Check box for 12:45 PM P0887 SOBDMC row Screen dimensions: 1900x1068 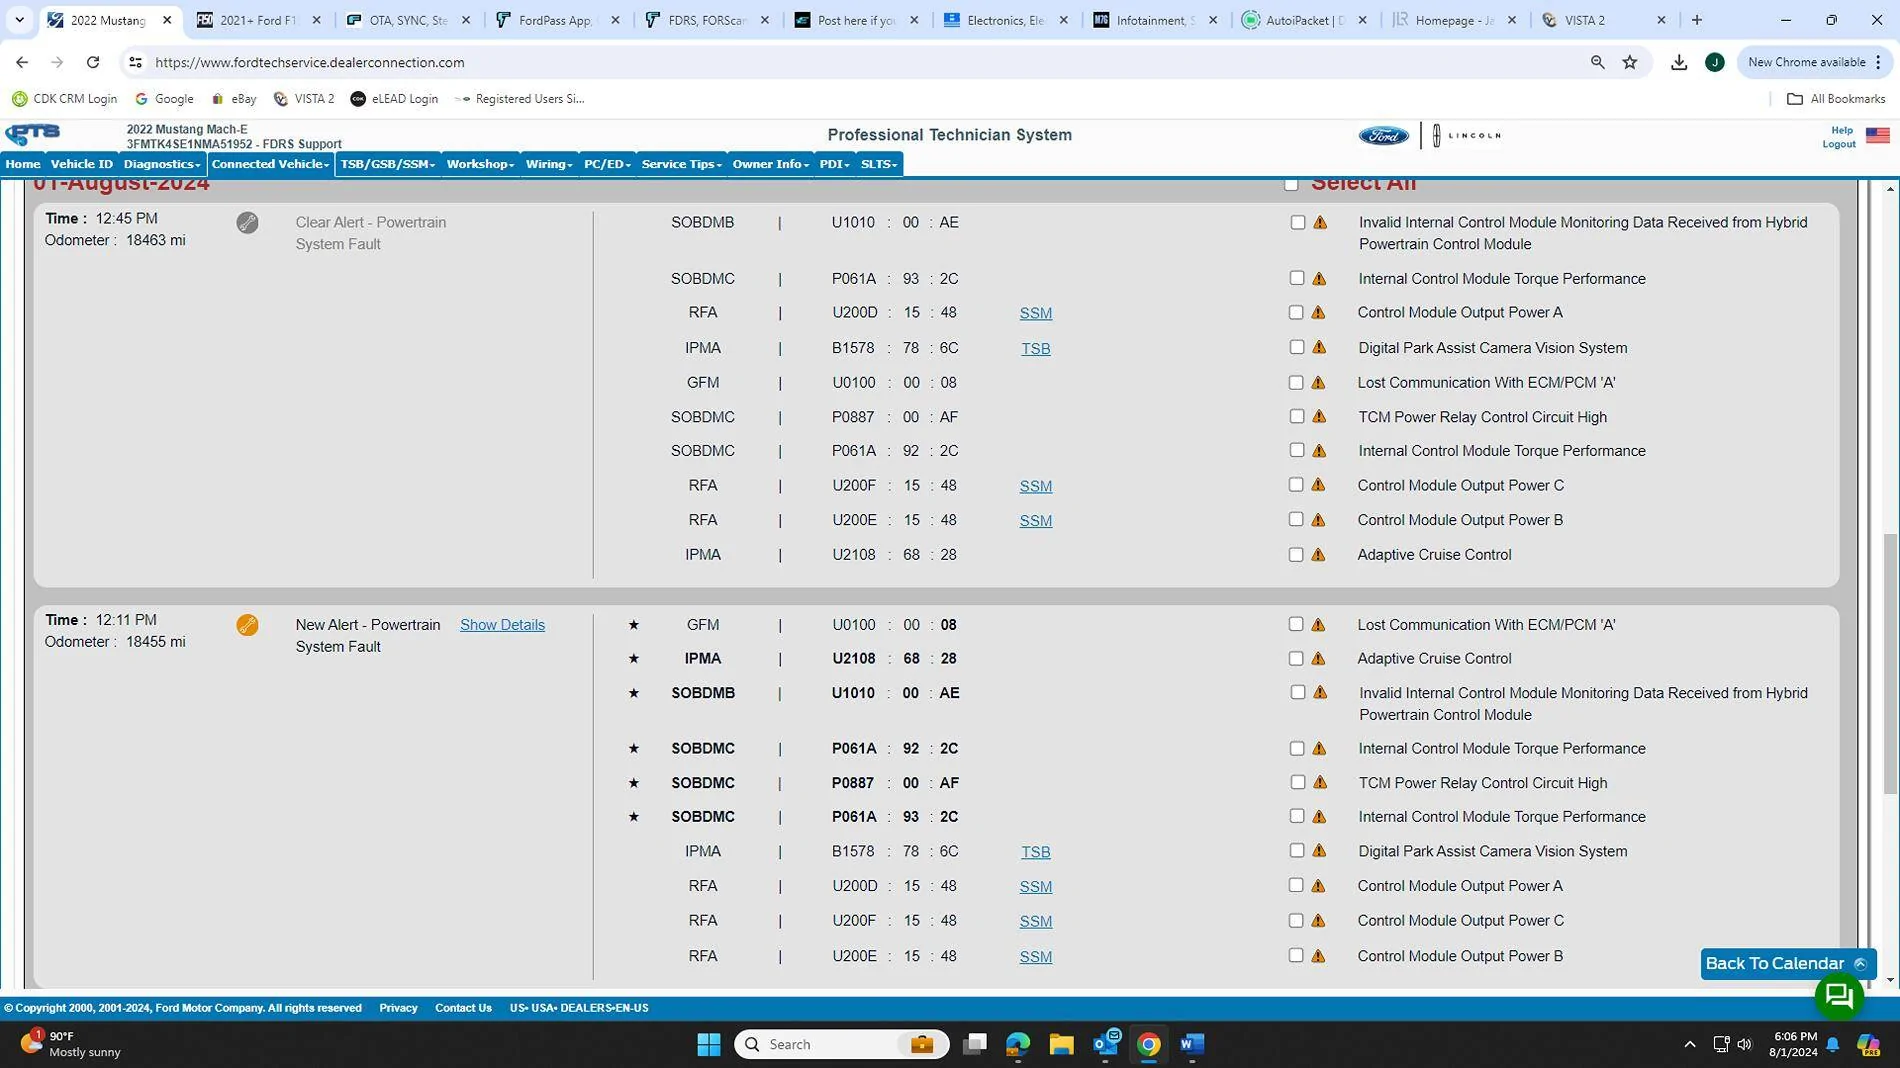(x=1297, y=416)
